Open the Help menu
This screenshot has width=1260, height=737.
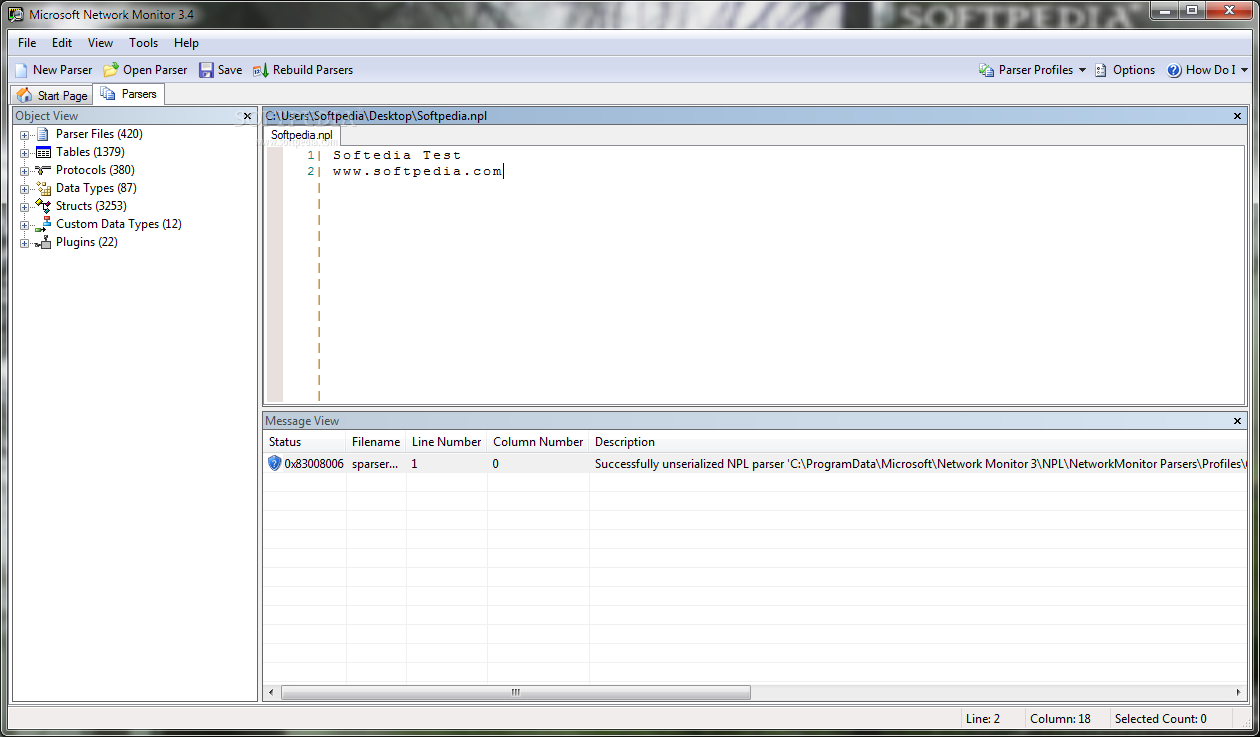[x=186, y=43]
